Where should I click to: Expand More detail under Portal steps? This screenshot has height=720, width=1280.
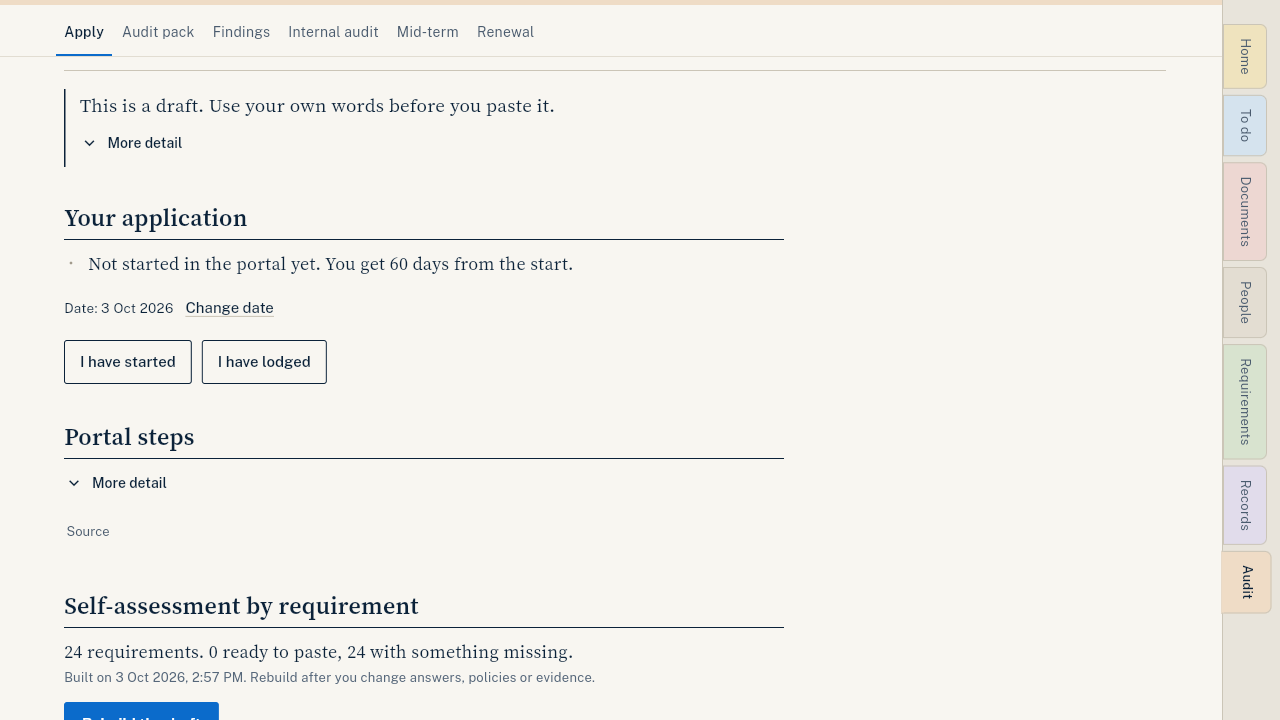(x=116, y=483)
